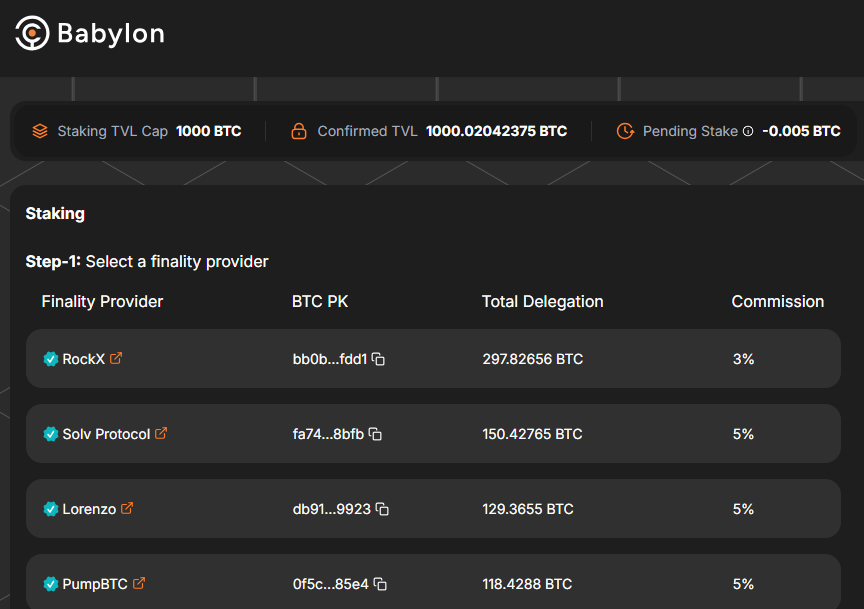Click the Confirmed TVL lock icon

299,131
